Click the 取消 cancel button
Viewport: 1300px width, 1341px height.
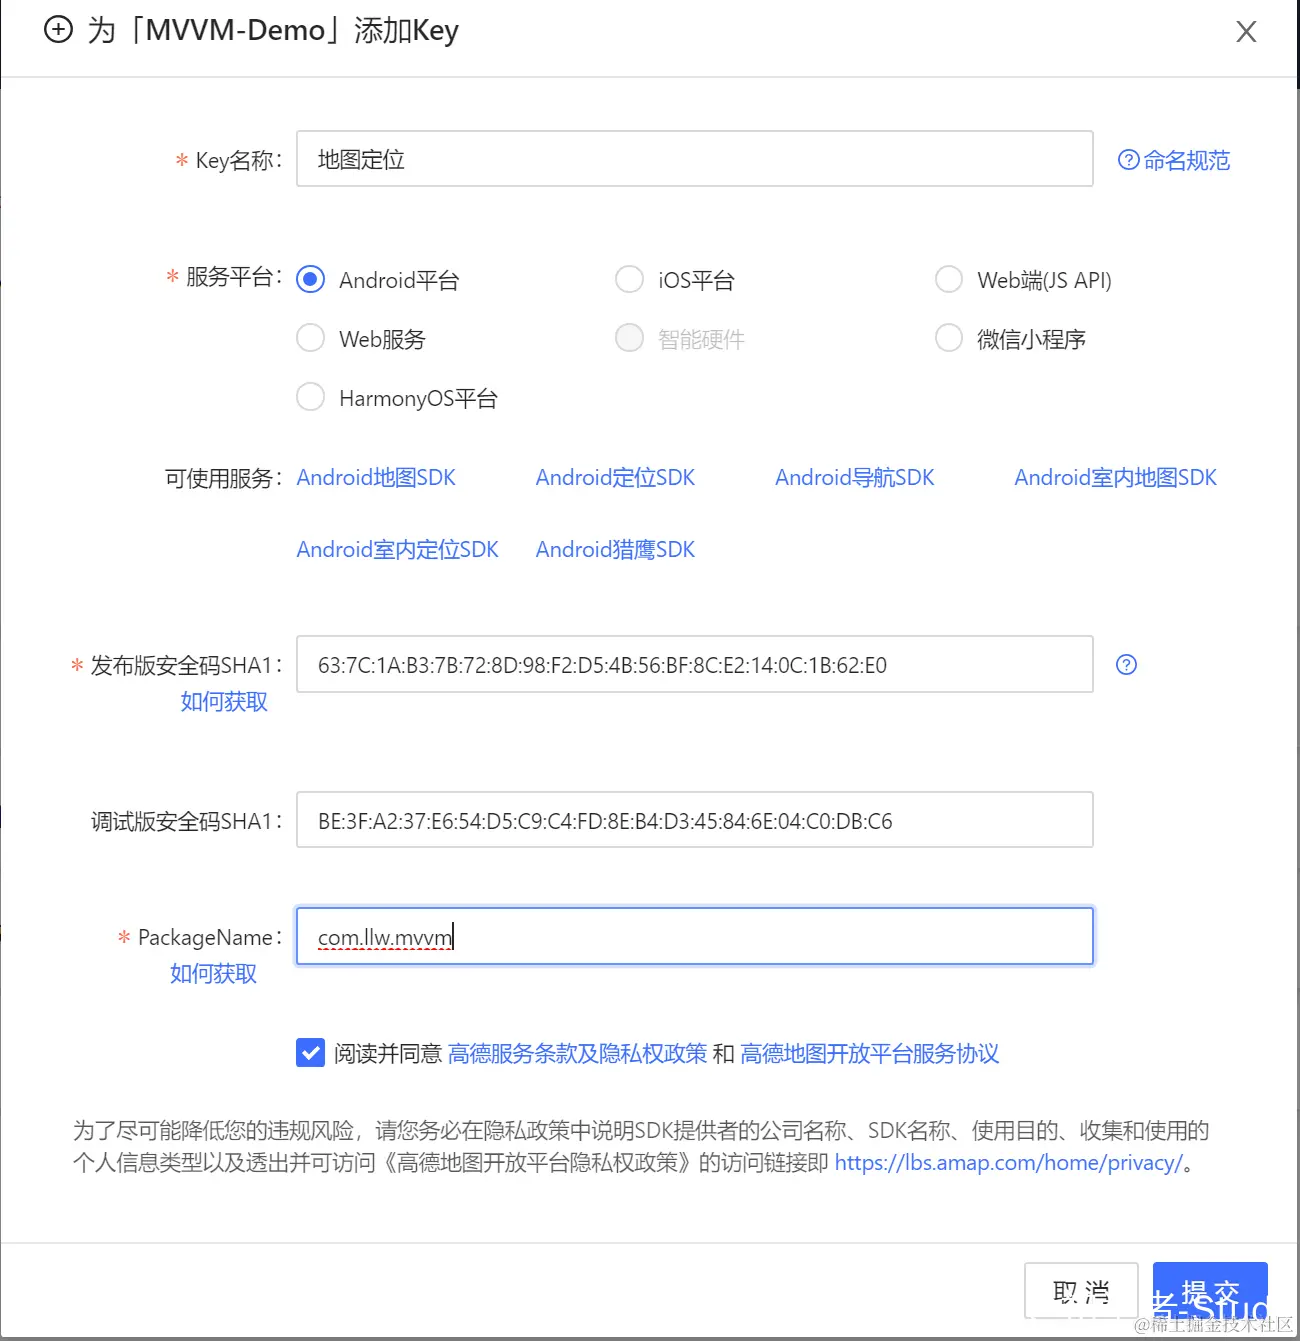point(1081,1291)
